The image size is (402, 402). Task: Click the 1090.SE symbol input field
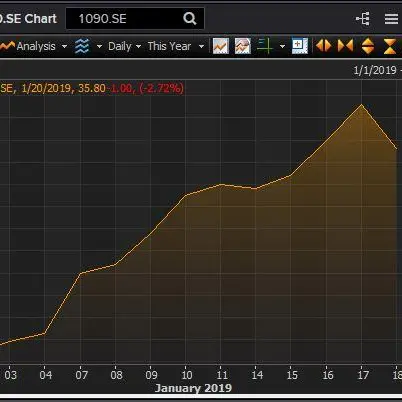(x=135, y=19)
